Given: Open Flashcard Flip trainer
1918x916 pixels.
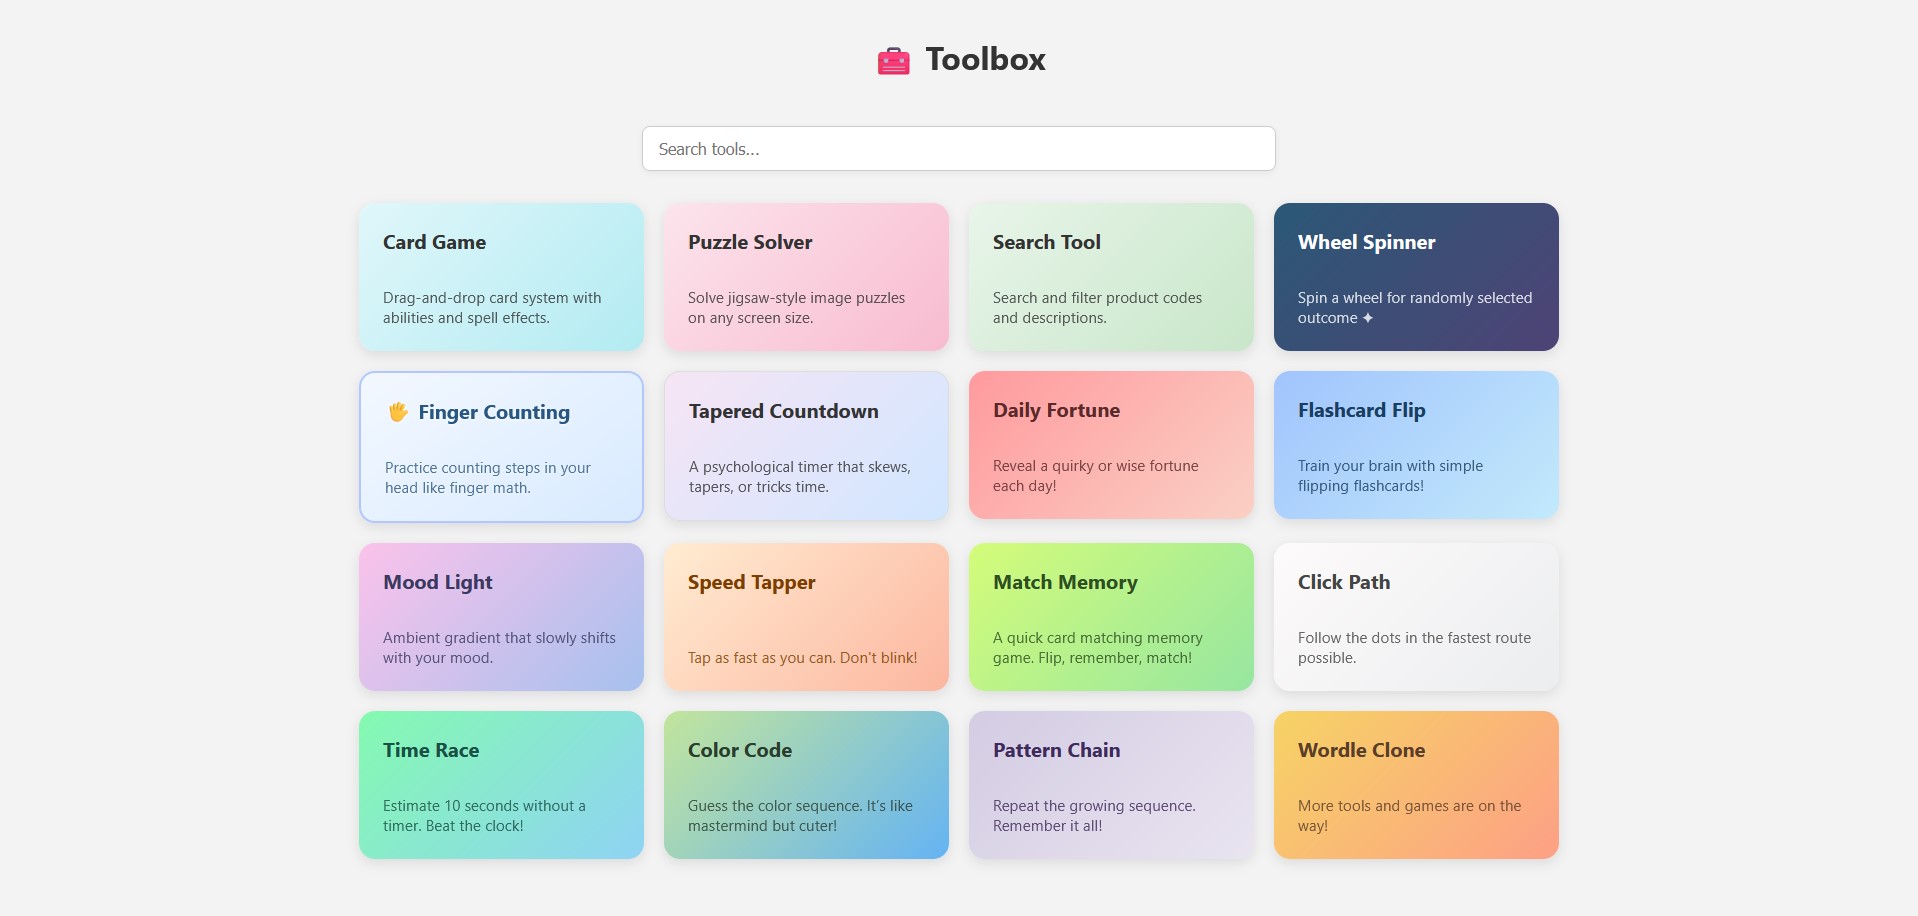Looking at the screenshot, I should point(1416,446).
